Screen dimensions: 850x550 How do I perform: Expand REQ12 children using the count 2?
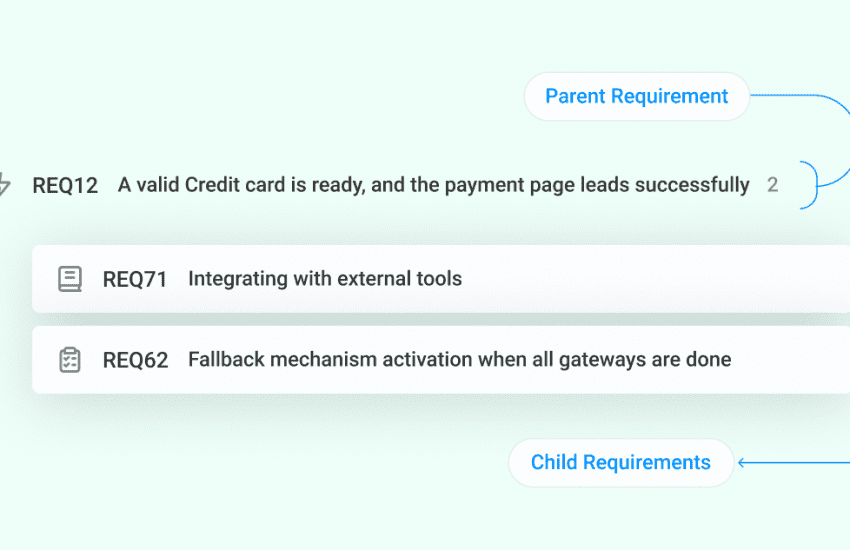(x=772, y=185)
